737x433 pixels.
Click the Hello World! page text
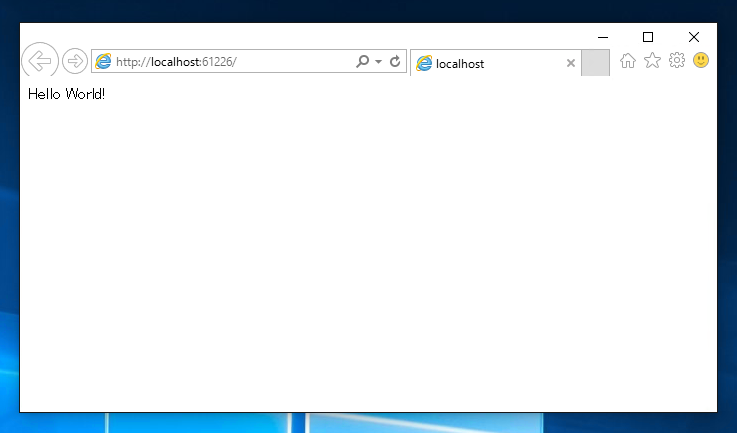(66, 94)
